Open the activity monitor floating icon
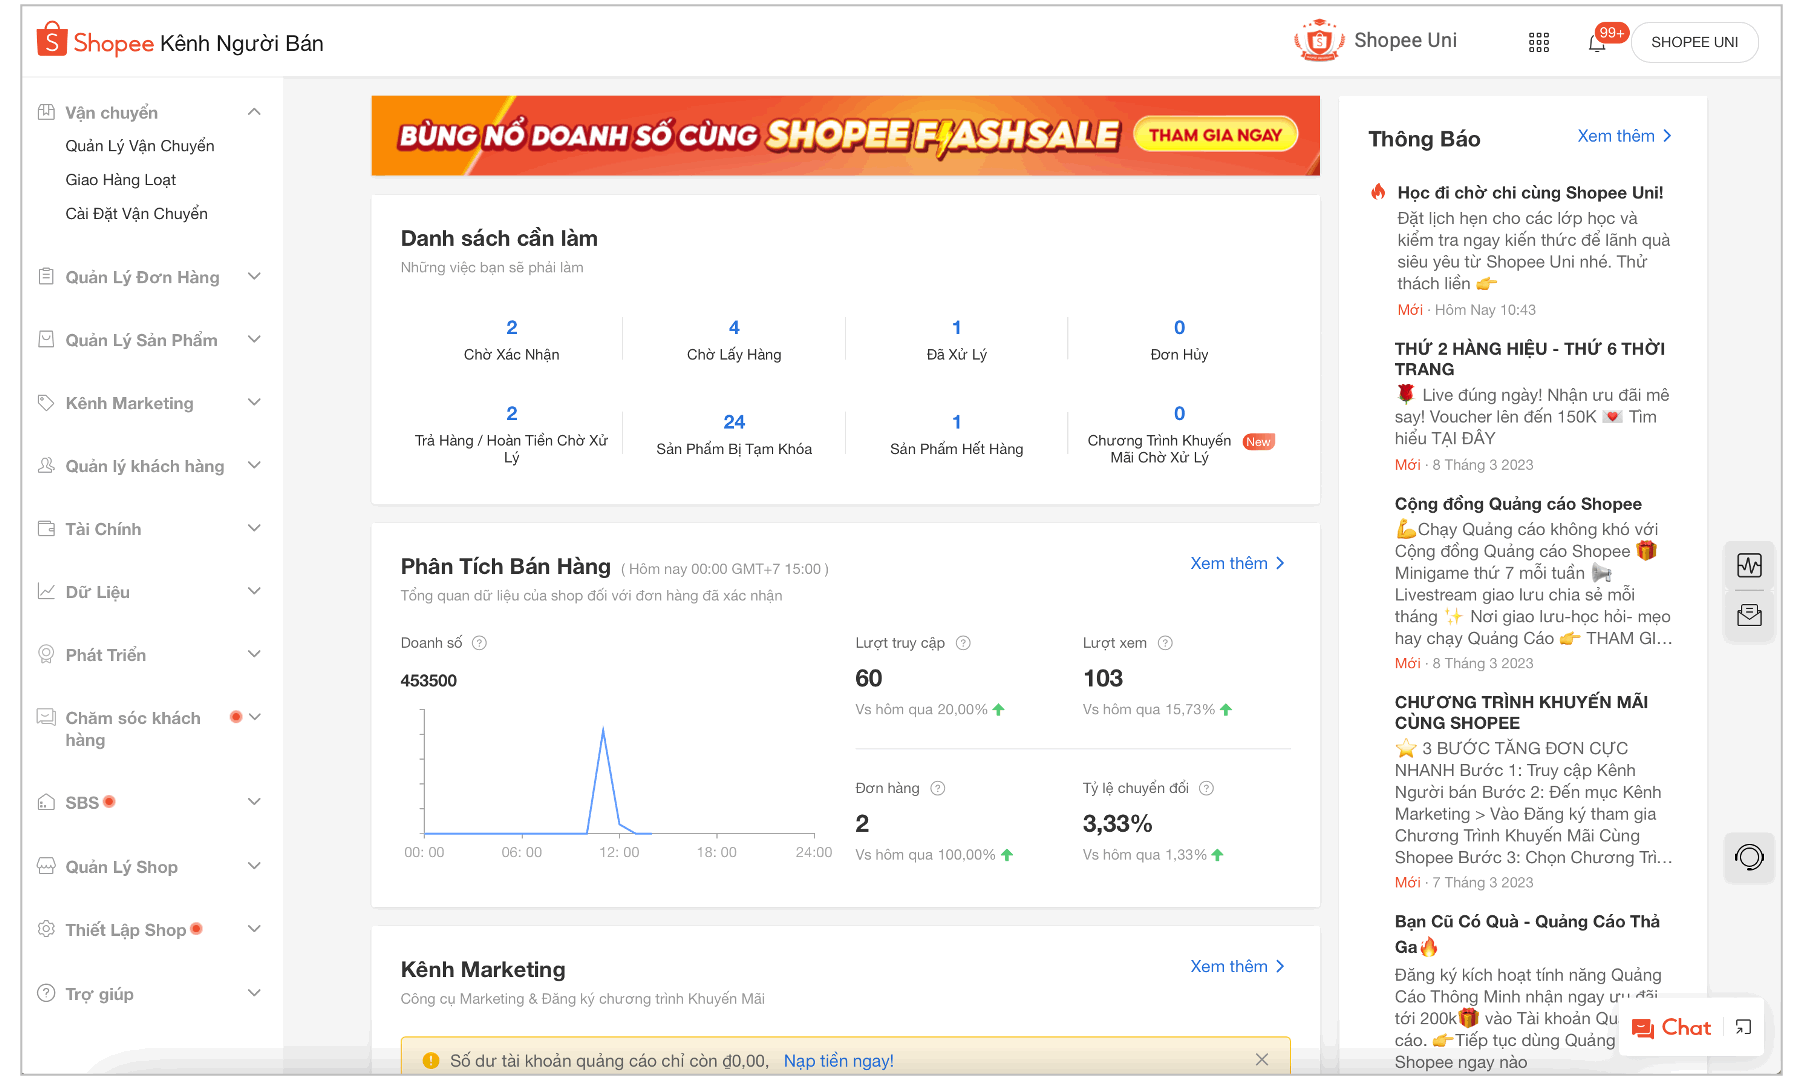The width and height of the screenshot is (1803, 1080). [1749, 566]
